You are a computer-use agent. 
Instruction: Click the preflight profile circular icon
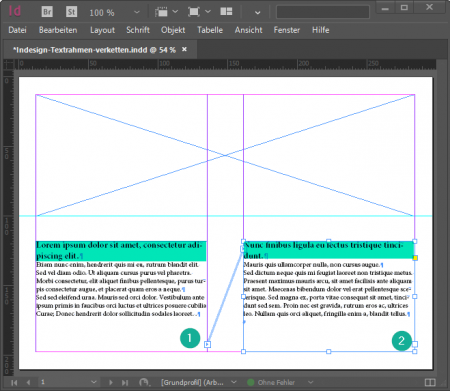tap(144, 382)
